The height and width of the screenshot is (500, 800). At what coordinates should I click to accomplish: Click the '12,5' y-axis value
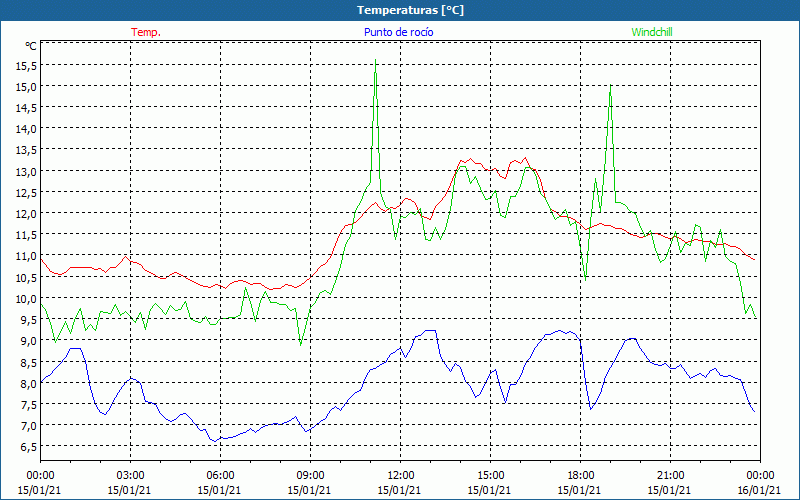[x=26, y=193]
